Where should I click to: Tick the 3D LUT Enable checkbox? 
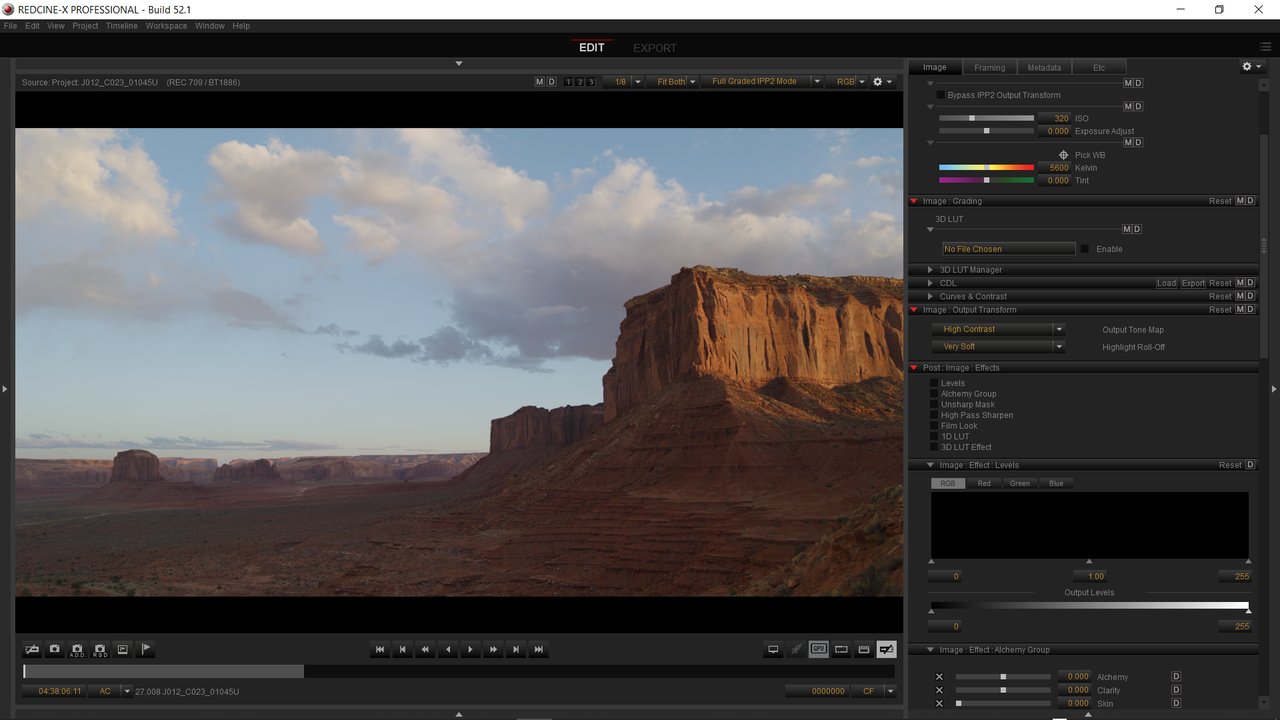(x=1085, y=249)
